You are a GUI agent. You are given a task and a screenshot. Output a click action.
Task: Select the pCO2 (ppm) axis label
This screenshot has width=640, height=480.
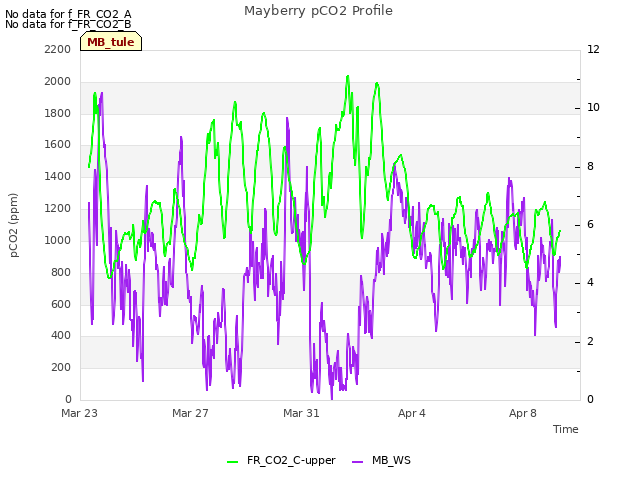click(x=14, y=225)
